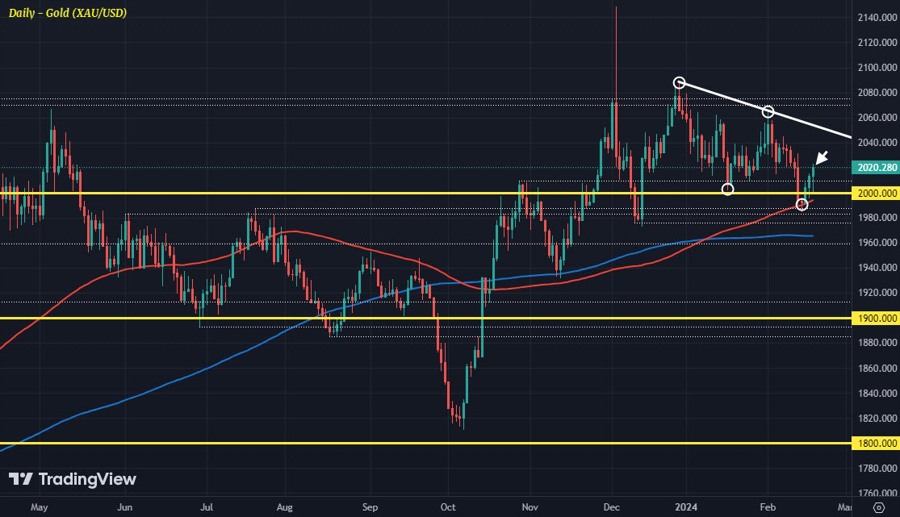Click the 1980.000 price axis value
Screen dimensions: 900x517
coord(877,217)
